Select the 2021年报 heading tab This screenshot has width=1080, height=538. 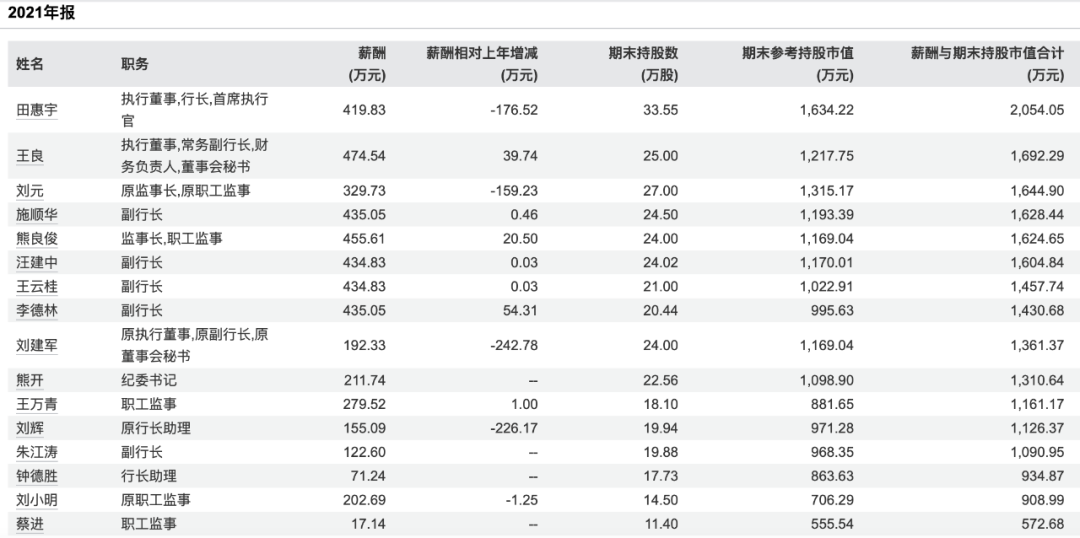(41, 13)
